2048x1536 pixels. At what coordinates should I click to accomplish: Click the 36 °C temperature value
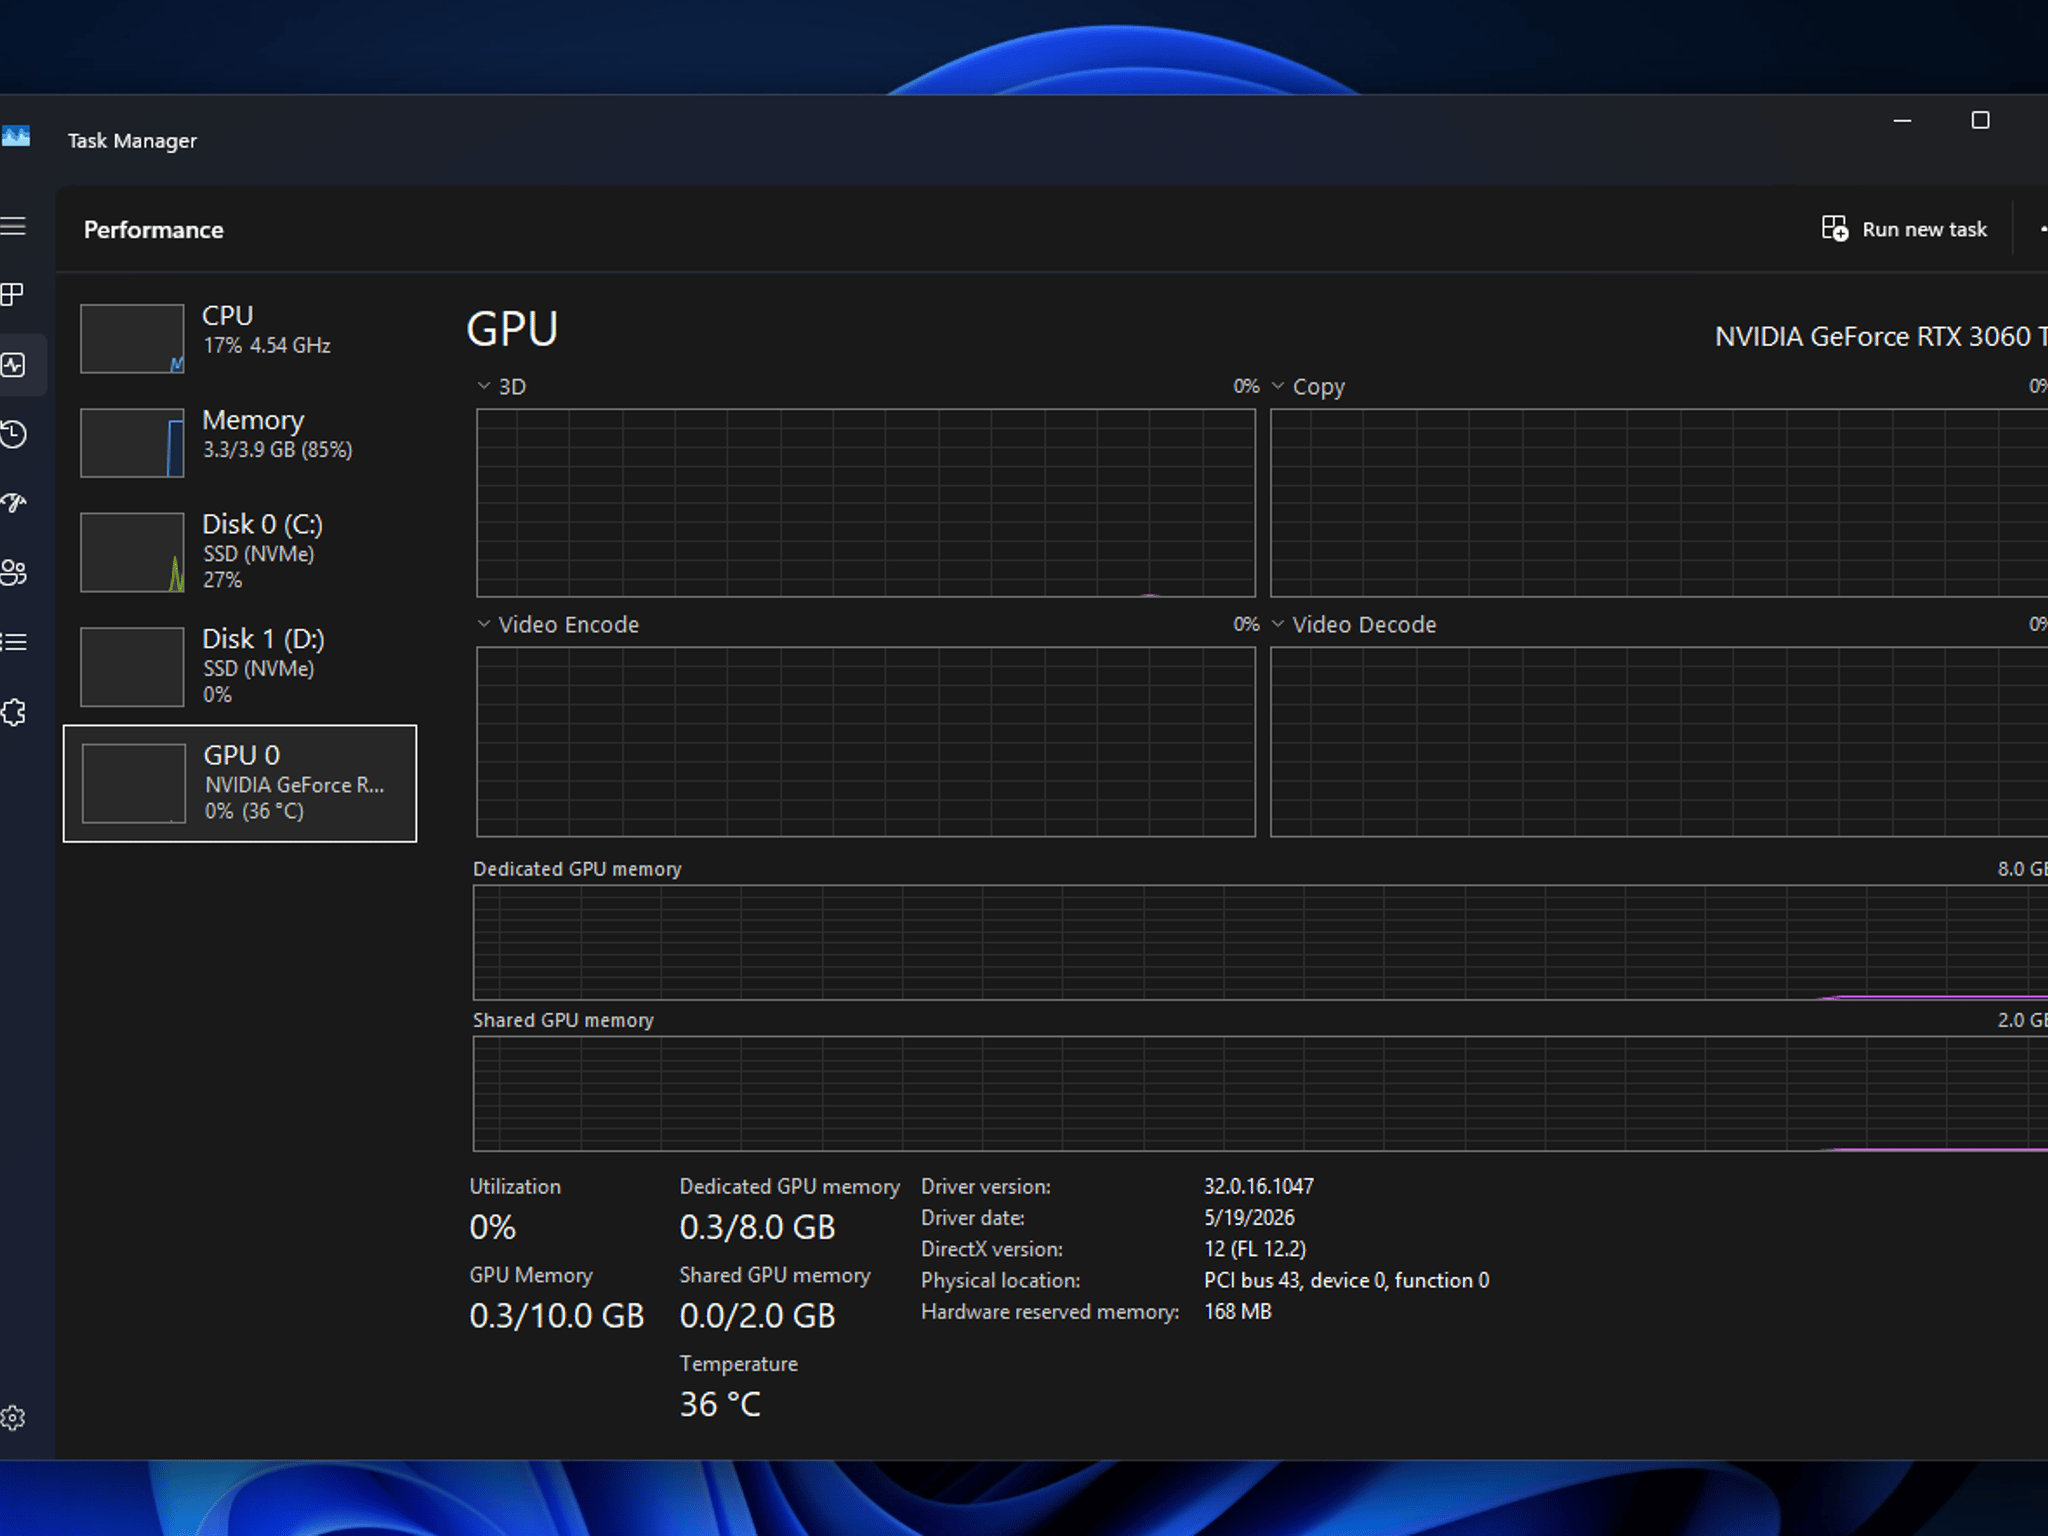click(720, 1404)
